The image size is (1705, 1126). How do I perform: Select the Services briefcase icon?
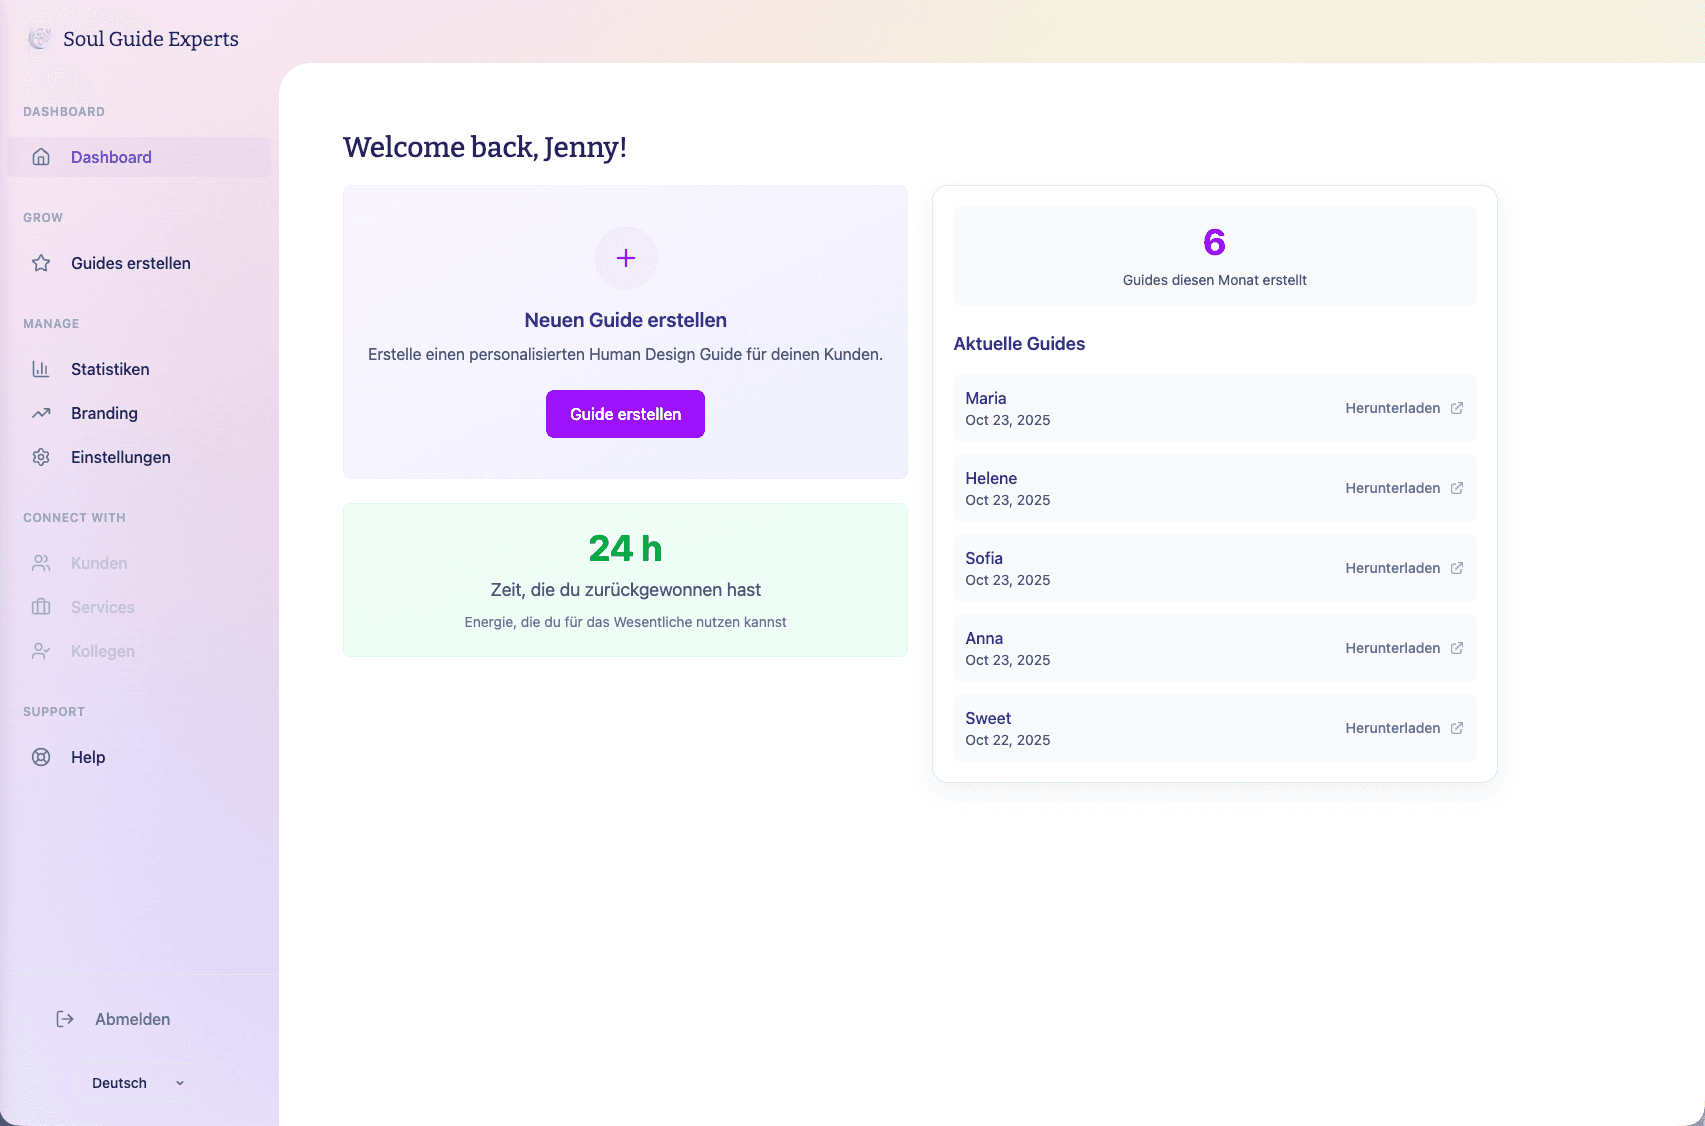point(41,607)
